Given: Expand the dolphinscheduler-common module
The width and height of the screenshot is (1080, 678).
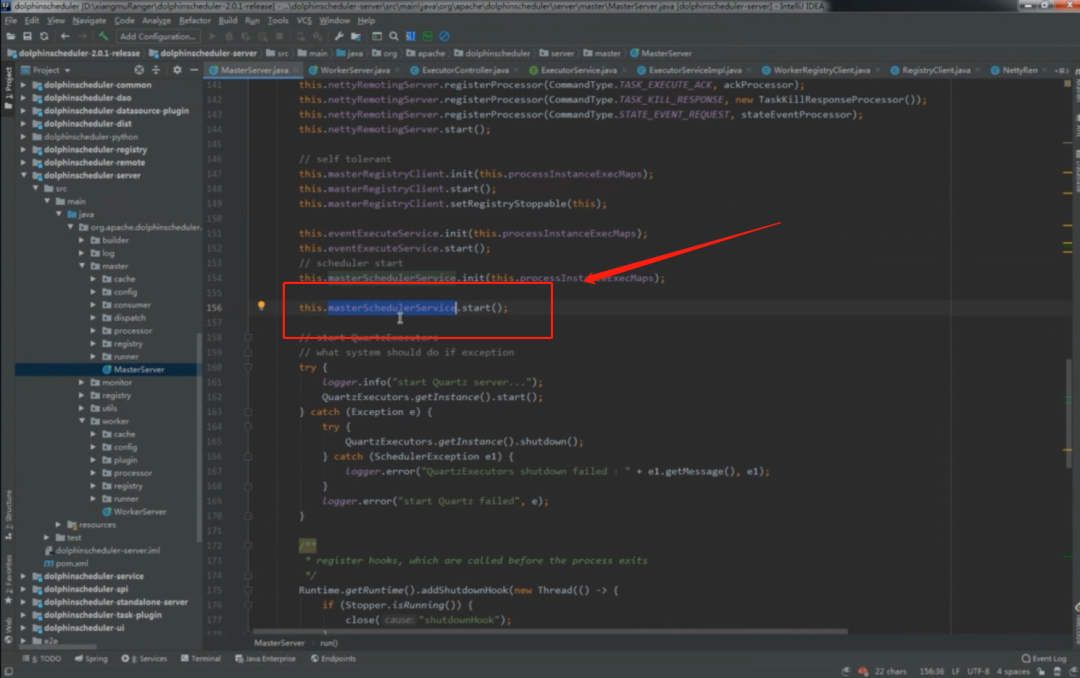Looking at the screenshot, I should pyautogui.click(x=23, y=85).
